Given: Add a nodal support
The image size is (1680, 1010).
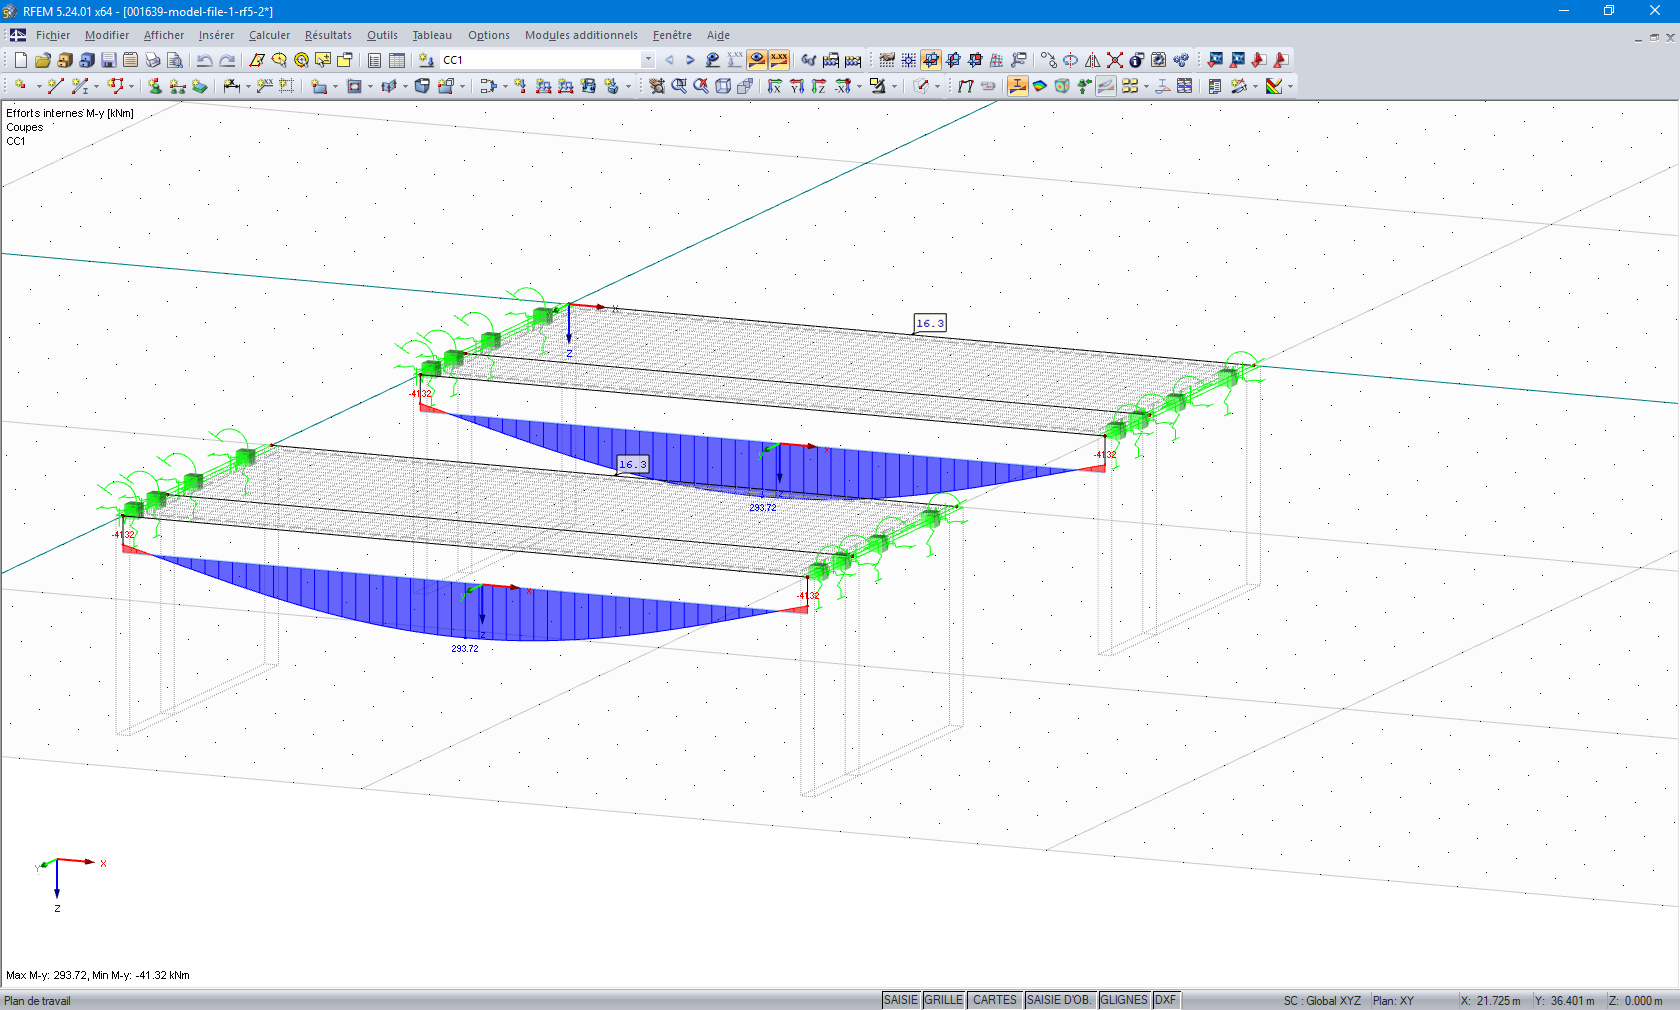Looking at the screenshot, I should point(155,86).
